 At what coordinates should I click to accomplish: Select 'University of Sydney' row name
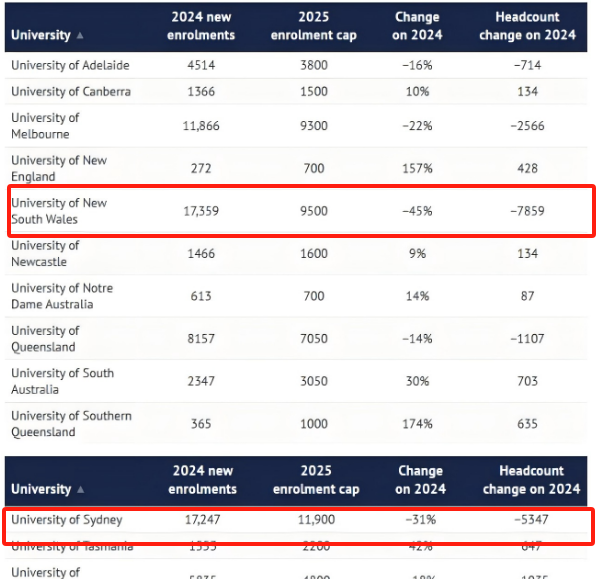click(x=66, y=520)
